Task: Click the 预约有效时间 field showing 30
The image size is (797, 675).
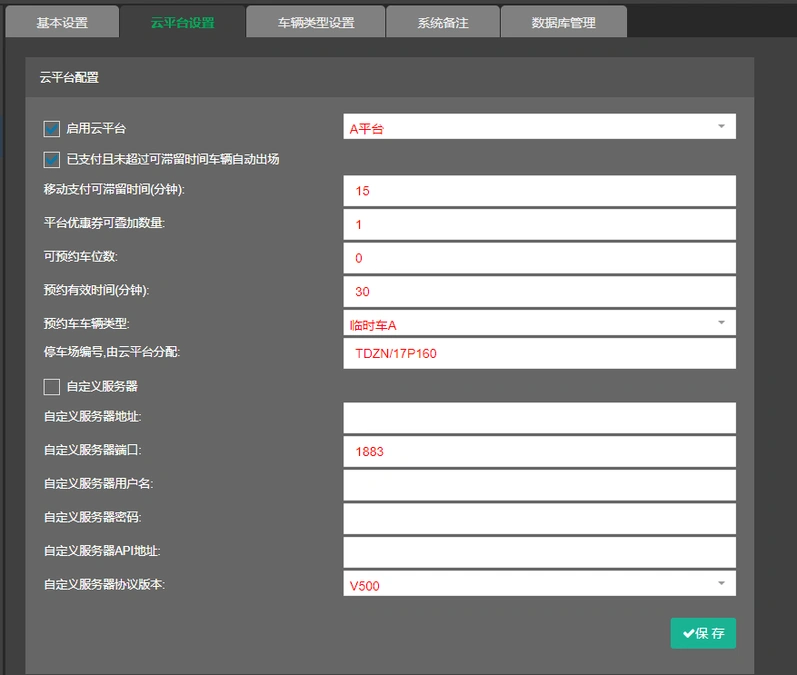Action: click(539, 292)
